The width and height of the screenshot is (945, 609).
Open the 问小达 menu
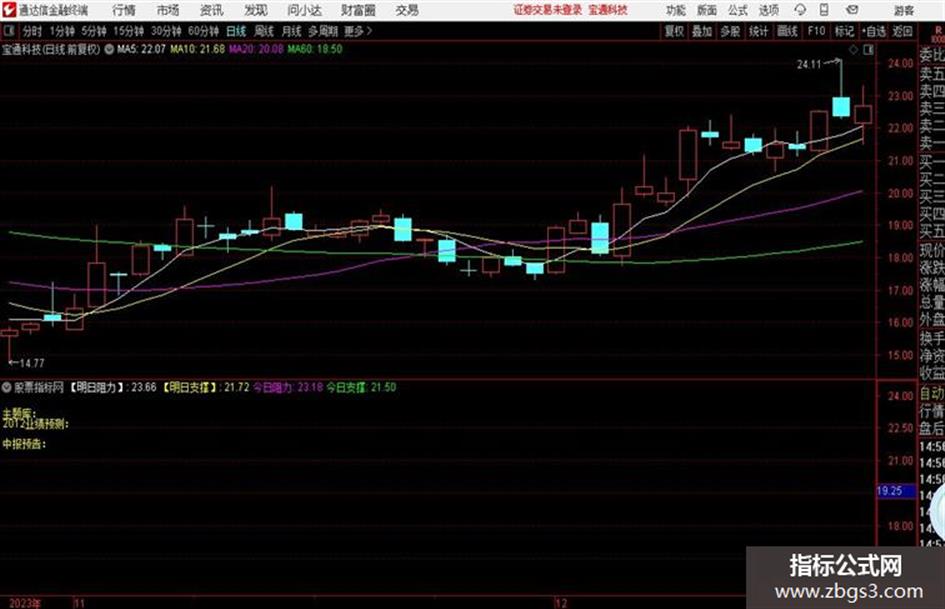[x=304, y=10]
